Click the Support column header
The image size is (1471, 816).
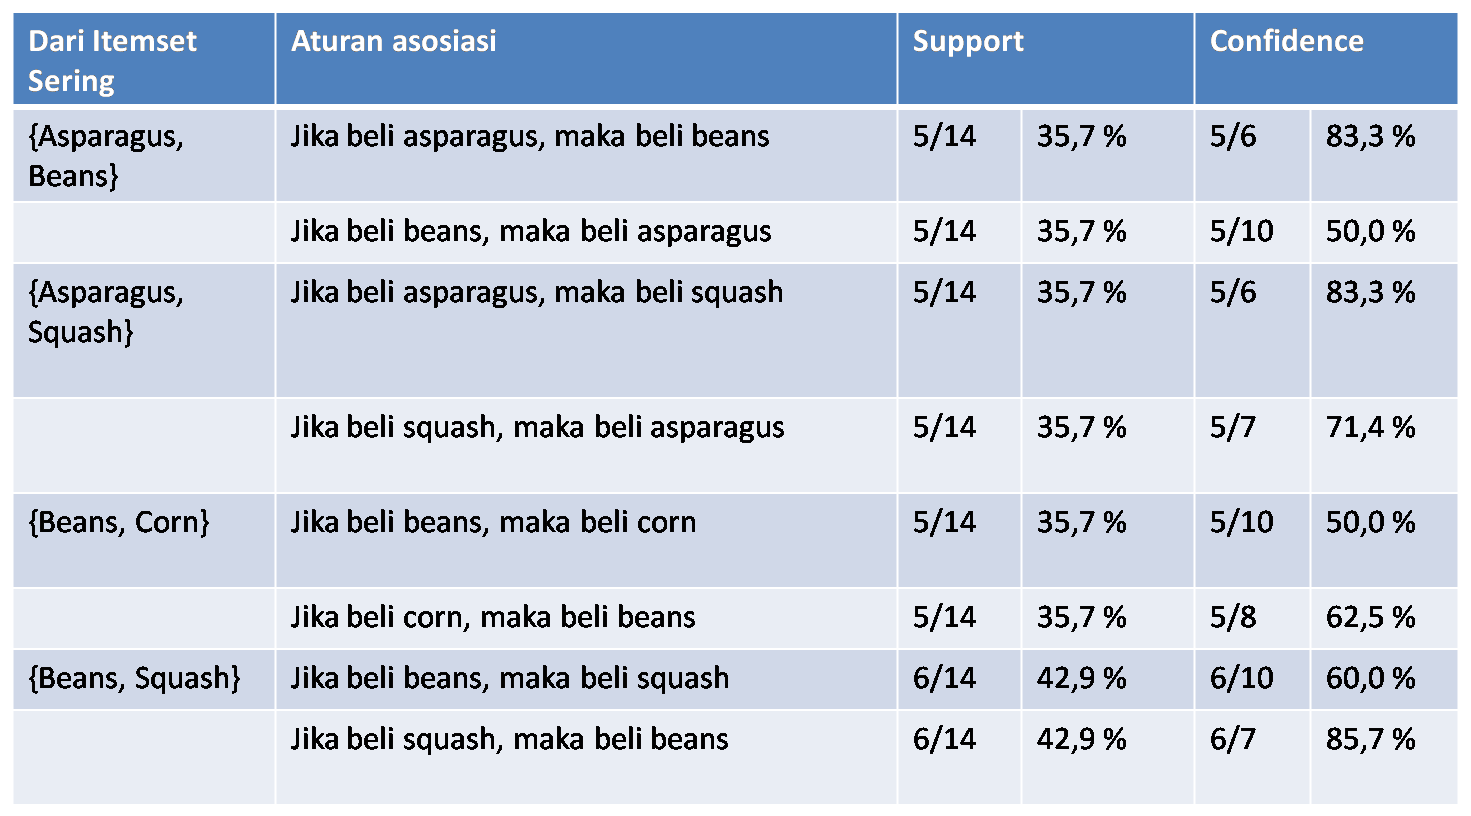click(x=1045, y=60)
